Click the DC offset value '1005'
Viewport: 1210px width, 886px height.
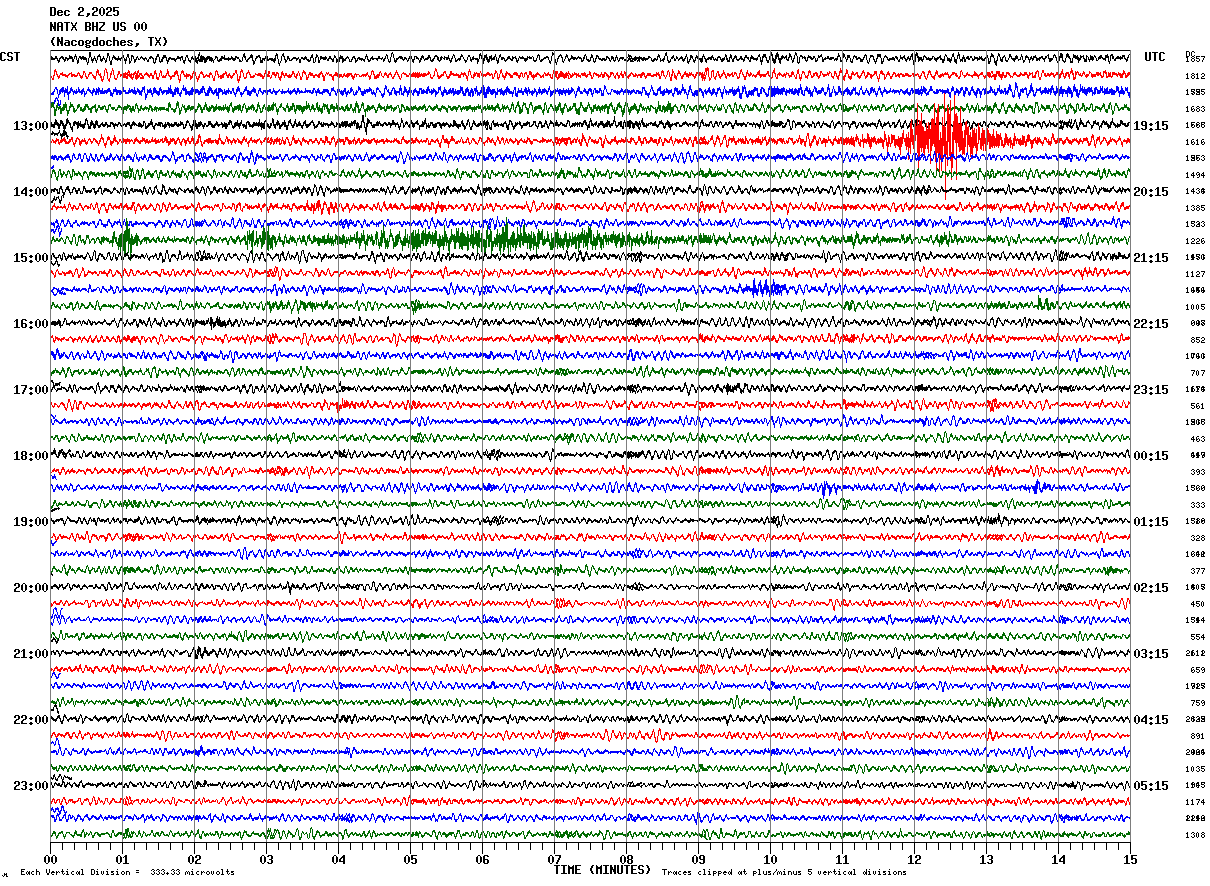(1195, 307)
